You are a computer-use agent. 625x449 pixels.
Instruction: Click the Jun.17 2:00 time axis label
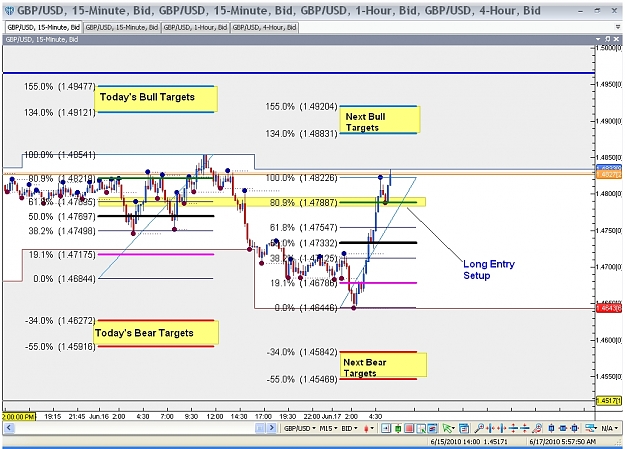[x=340, y=416]
